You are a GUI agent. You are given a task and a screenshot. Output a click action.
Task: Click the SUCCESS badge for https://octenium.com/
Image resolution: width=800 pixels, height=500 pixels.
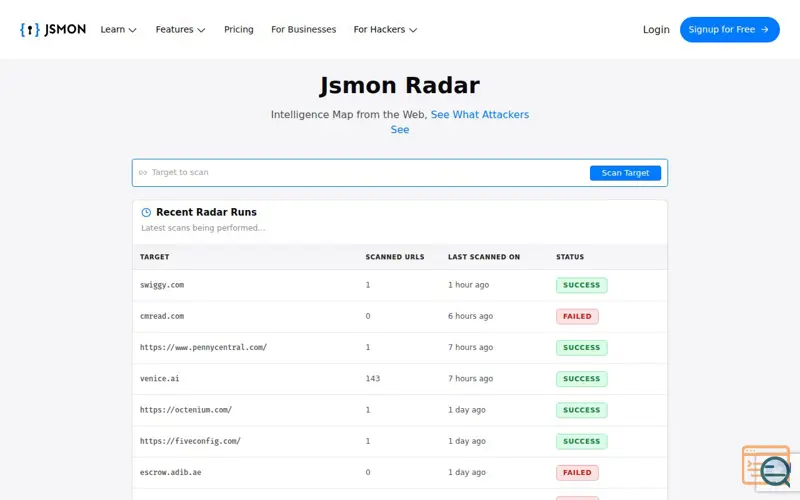[582, 410]
